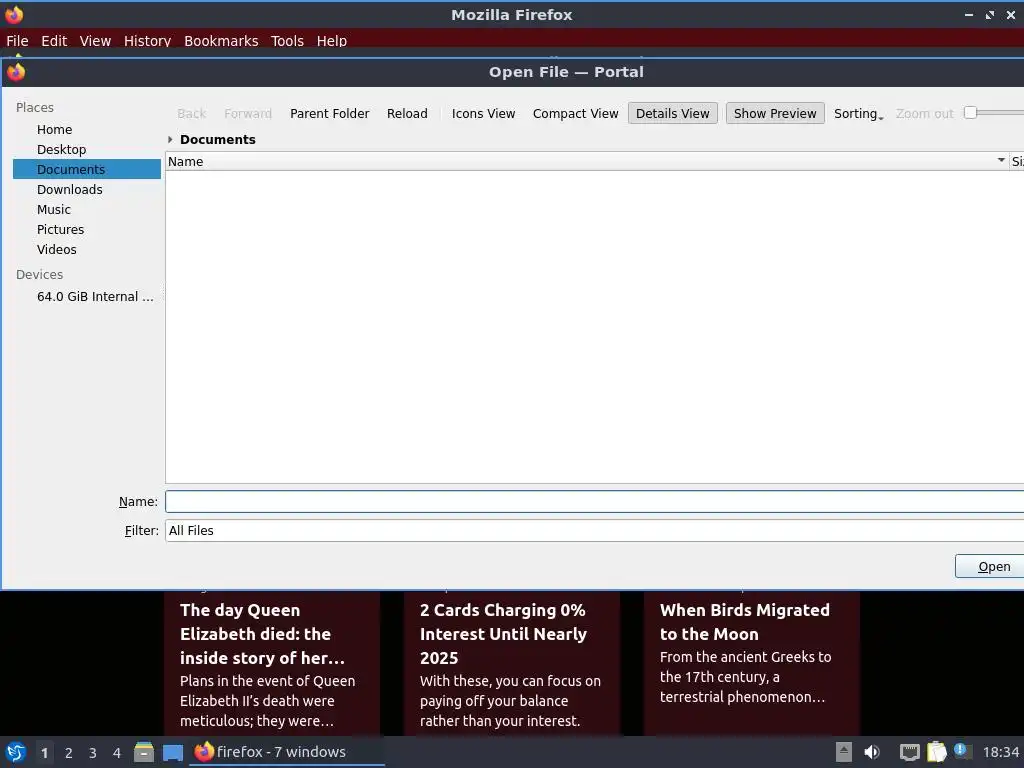Image resolution: width=1024 pixels, height=768 pixels.
Task: Minimize the Mozilla Firefox window
Action: tap(969, 14)
